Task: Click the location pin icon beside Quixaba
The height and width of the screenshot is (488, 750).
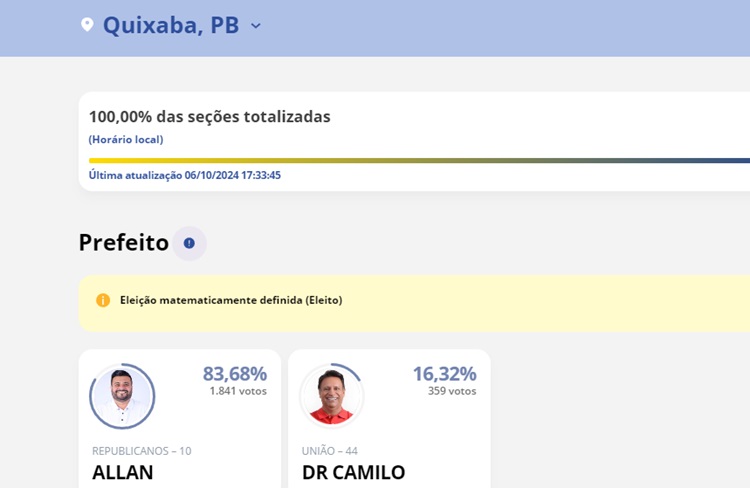Action: tap(87, 25)
